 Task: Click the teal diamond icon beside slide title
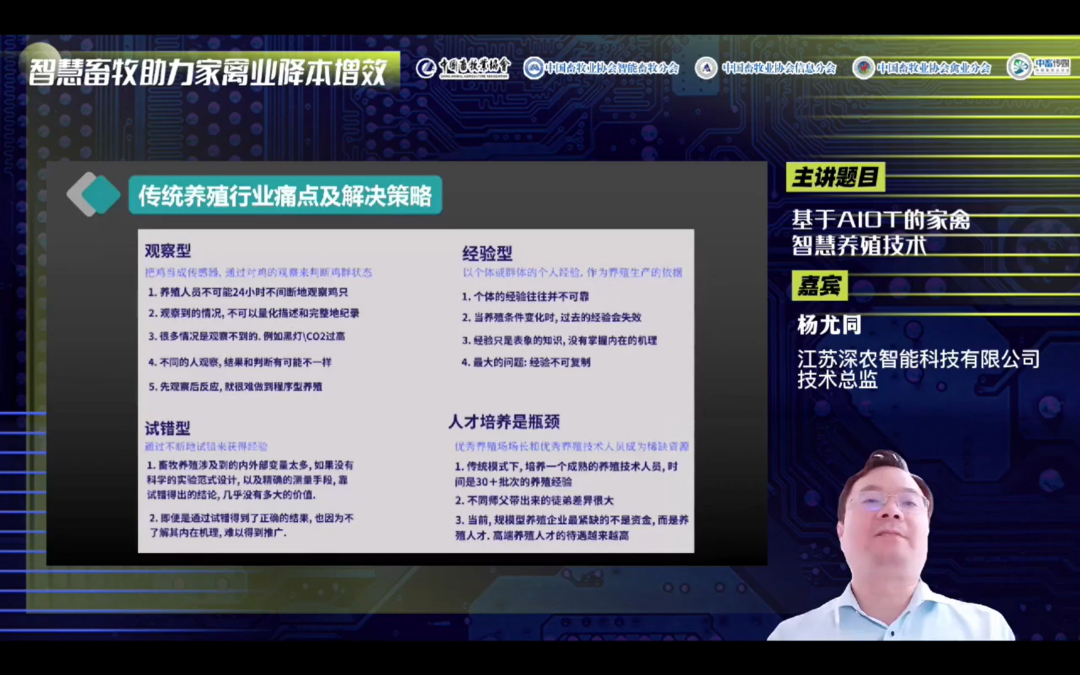point(94,194)
